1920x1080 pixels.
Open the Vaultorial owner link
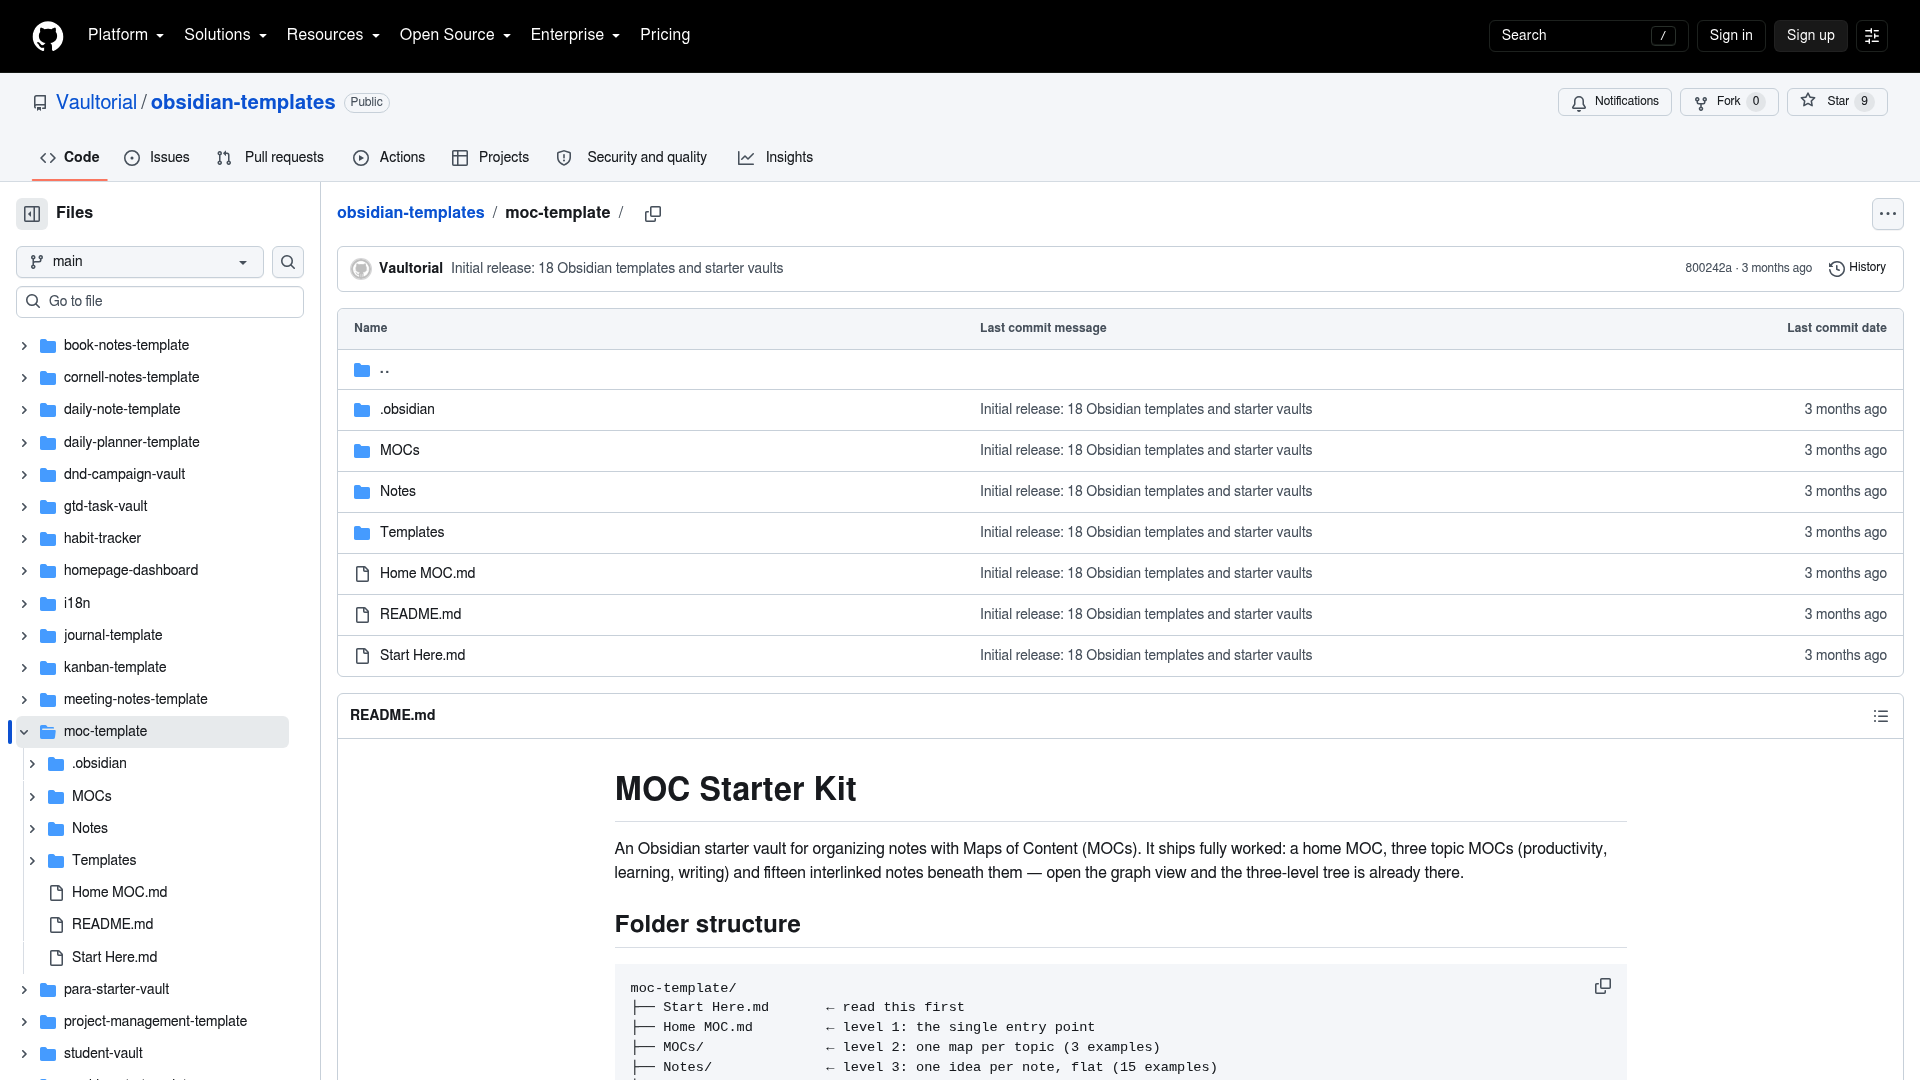(x=96, y=102)
